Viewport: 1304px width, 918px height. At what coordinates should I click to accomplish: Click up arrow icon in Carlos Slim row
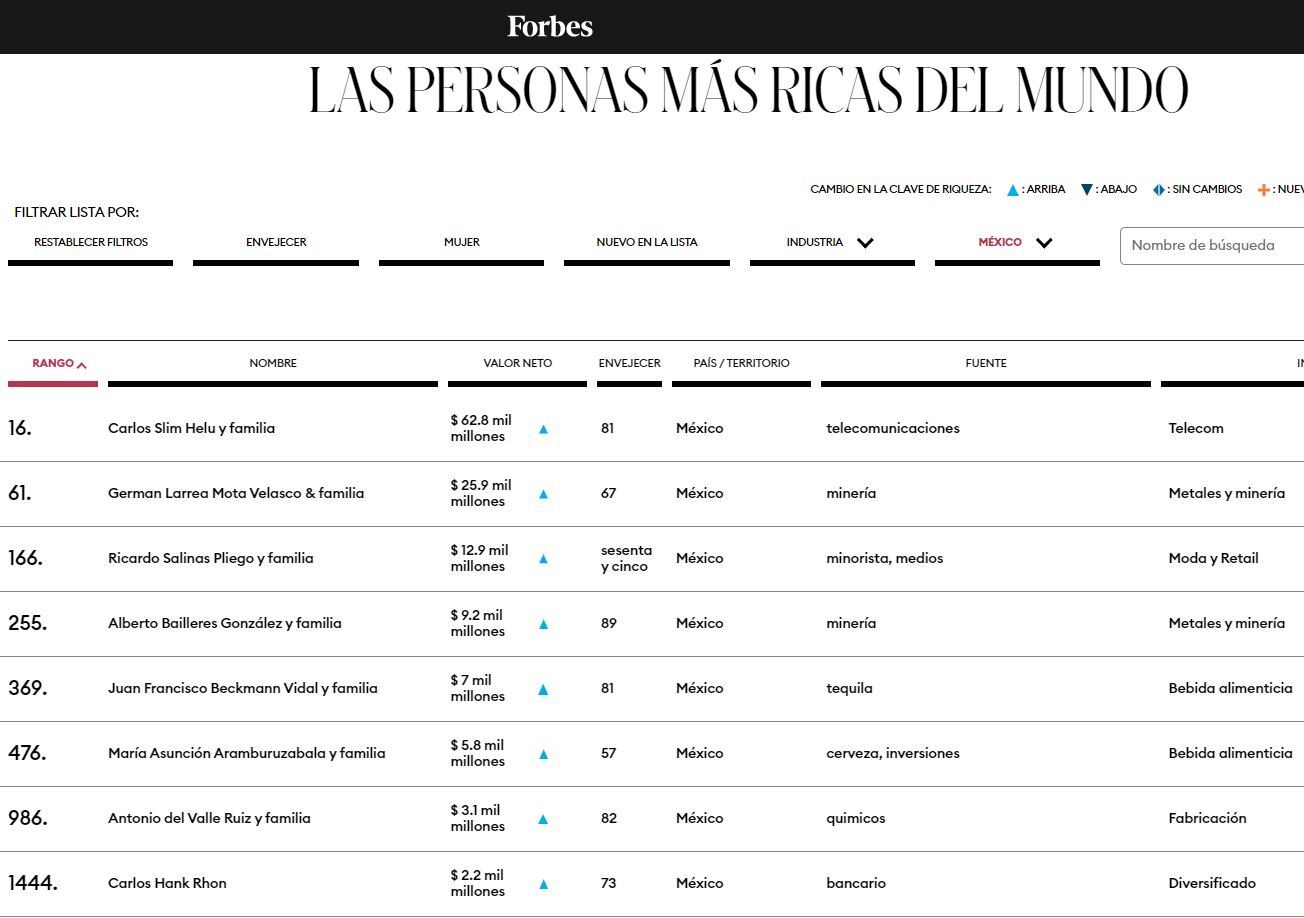pyautogui.click(x=544, y=429)
